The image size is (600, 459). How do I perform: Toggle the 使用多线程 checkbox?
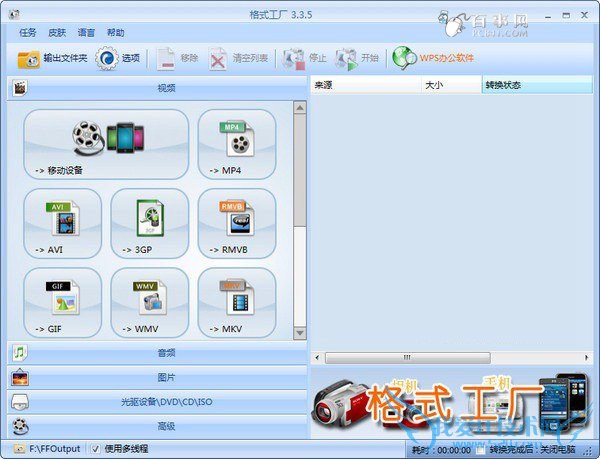point(95,449)
